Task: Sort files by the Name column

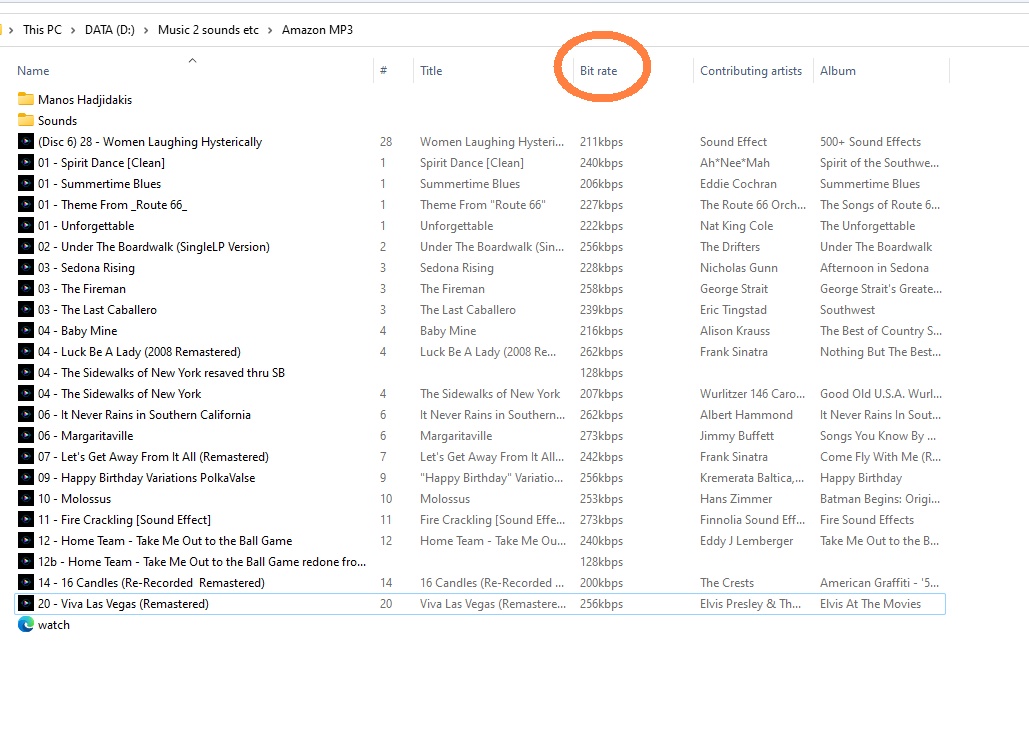Action: tap(33, 70)
